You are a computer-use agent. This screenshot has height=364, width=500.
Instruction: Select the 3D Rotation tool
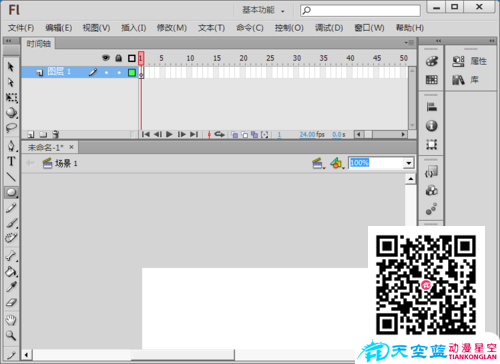tap(11, 112)
